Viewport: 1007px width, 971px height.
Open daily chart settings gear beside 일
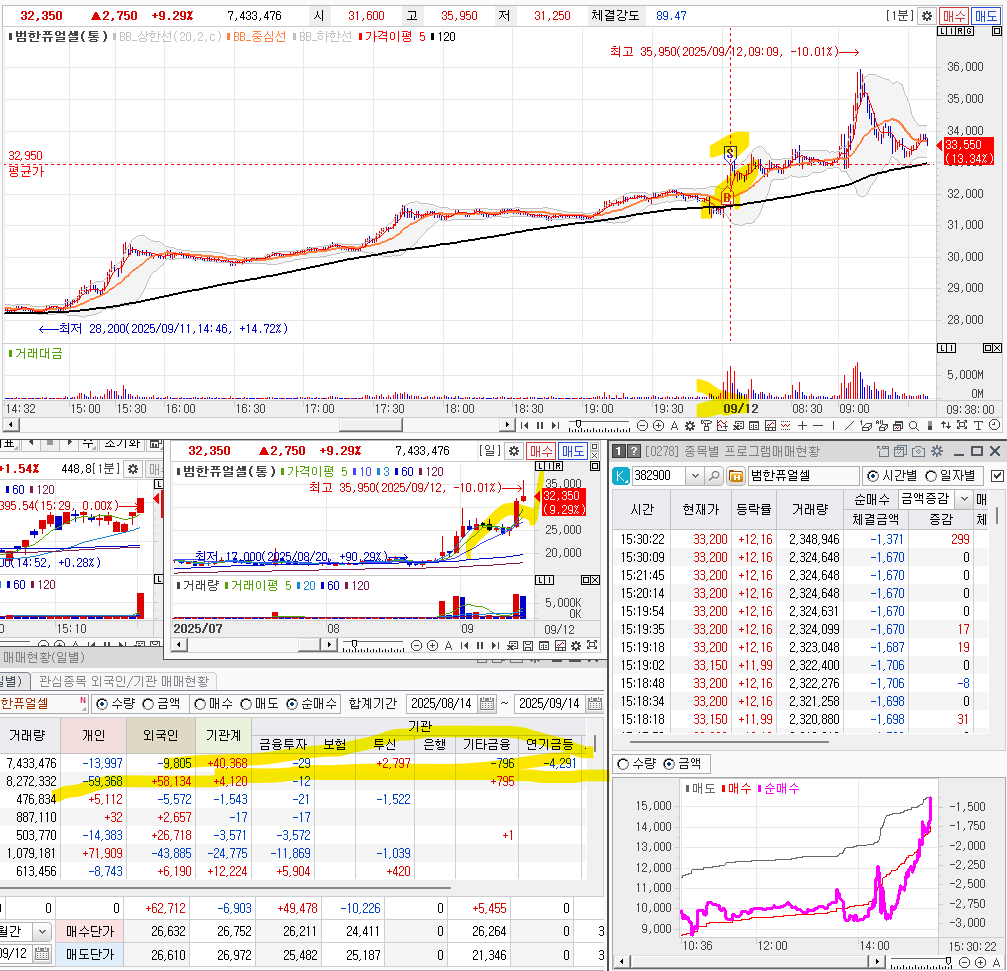coord(514,451)
